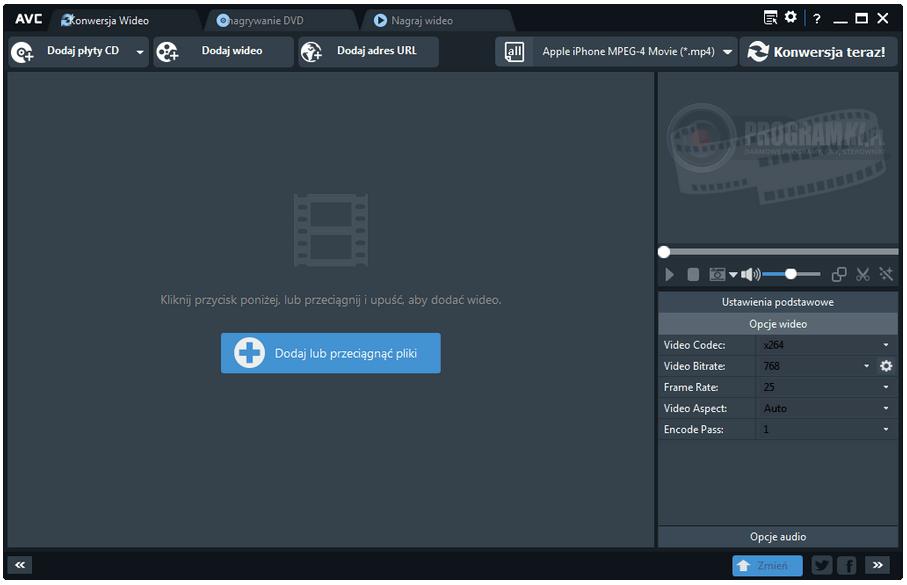Play the preview video
Image resolution: width=907 pixels, height=585 pixels.
[670, 274]
